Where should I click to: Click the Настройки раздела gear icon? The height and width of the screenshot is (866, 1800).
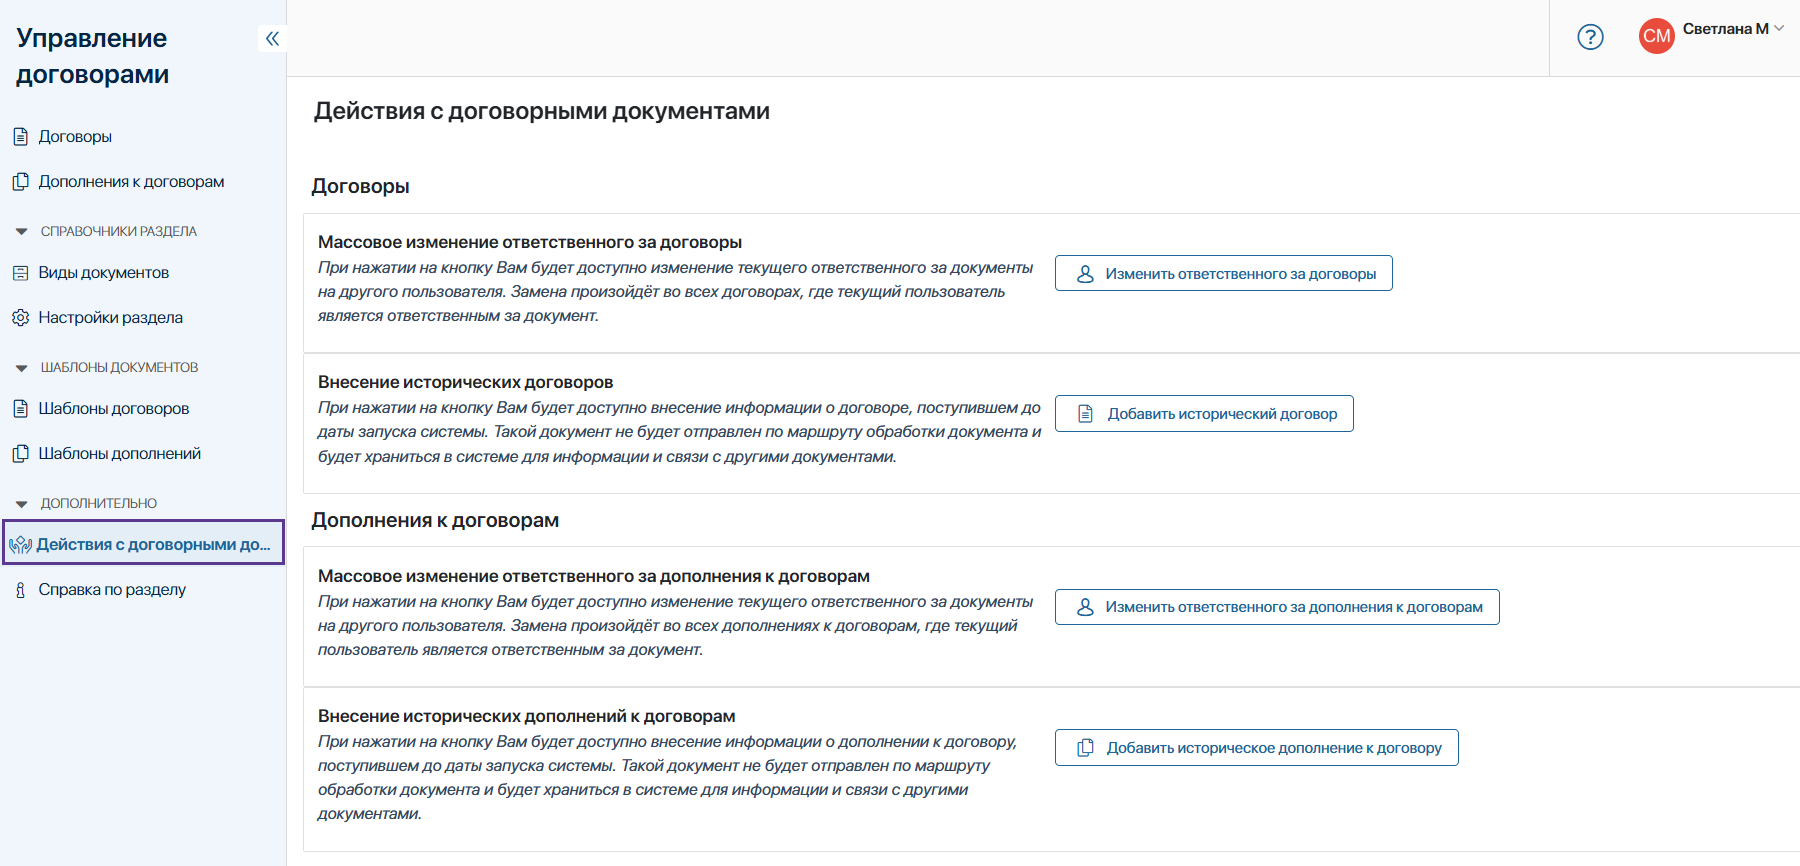point(20,318)
